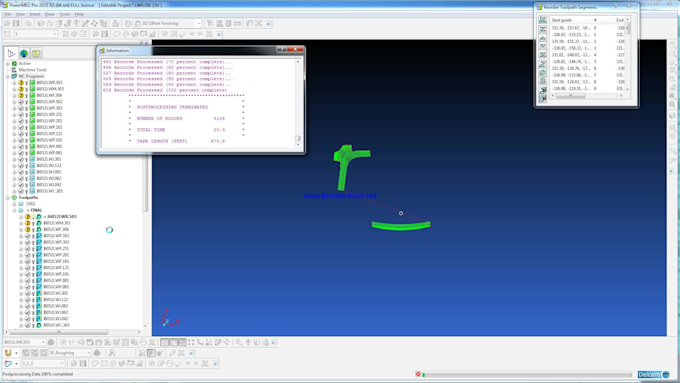Viewport: 680px width, 383px height.
Task: Open the 3D Offset Finishing strategy dropdown
Action: [x=198, y=23]
